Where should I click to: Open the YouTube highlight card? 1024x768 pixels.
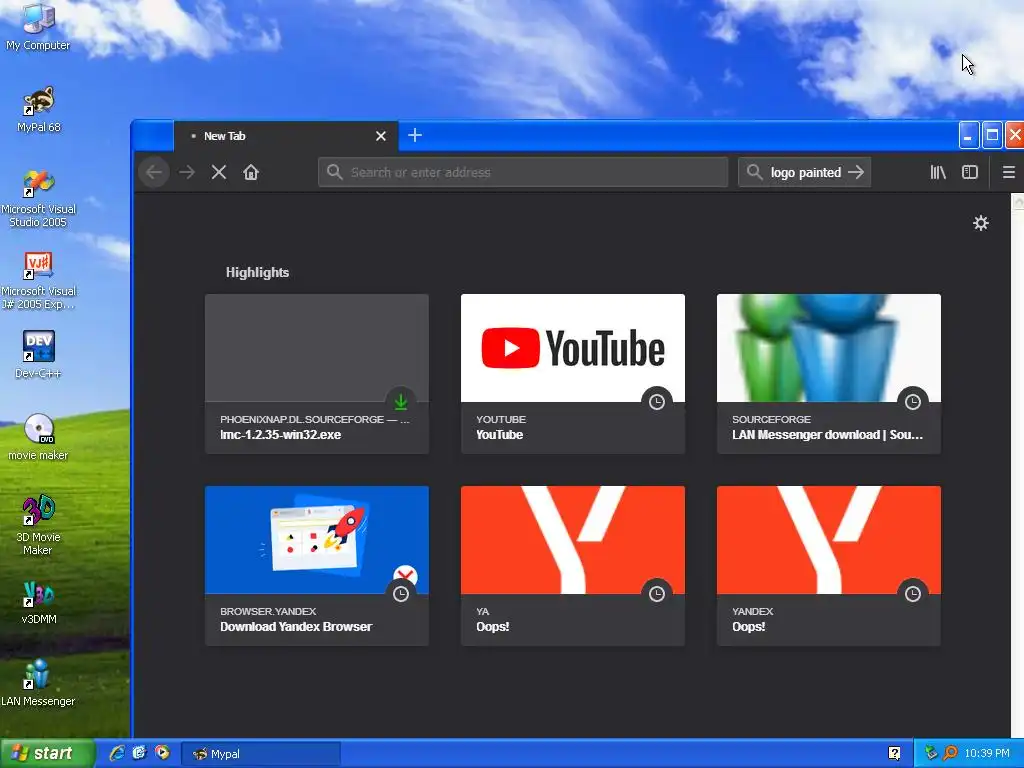coord(573,374)
